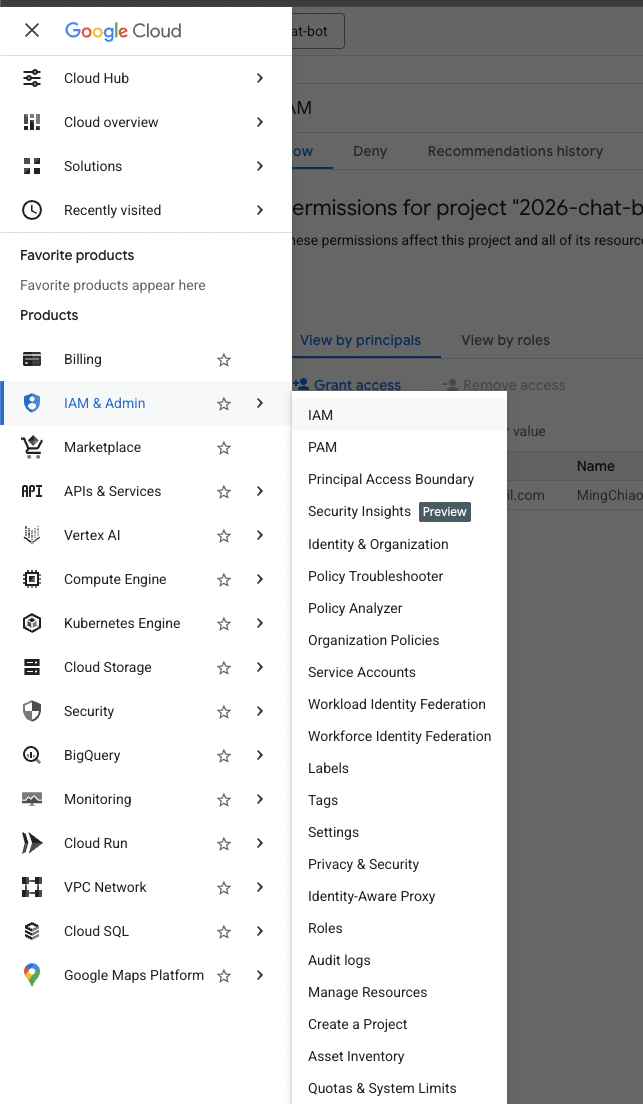Star IAM & Admin as favorite

(224, 403)
